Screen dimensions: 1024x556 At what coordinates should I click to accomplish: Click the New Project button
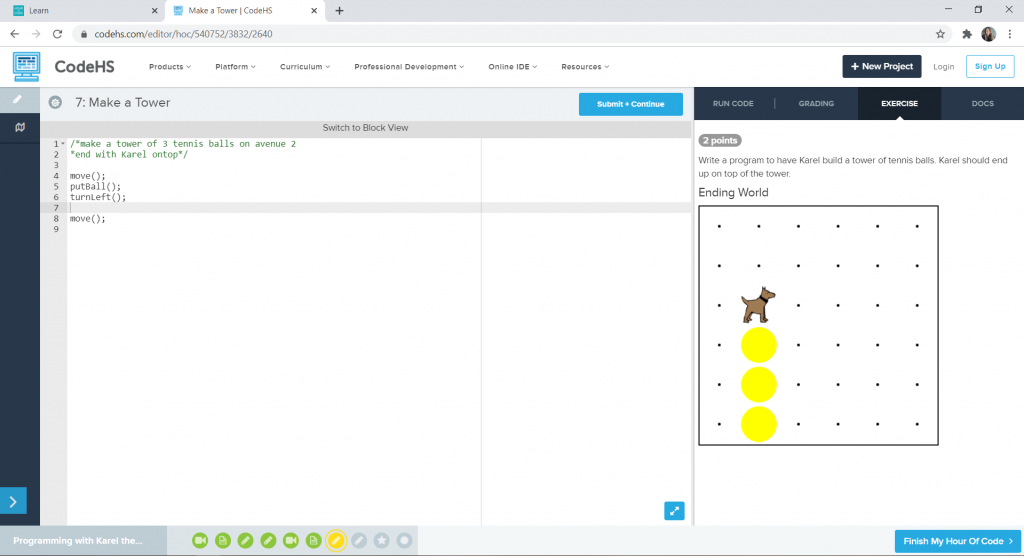882,67
